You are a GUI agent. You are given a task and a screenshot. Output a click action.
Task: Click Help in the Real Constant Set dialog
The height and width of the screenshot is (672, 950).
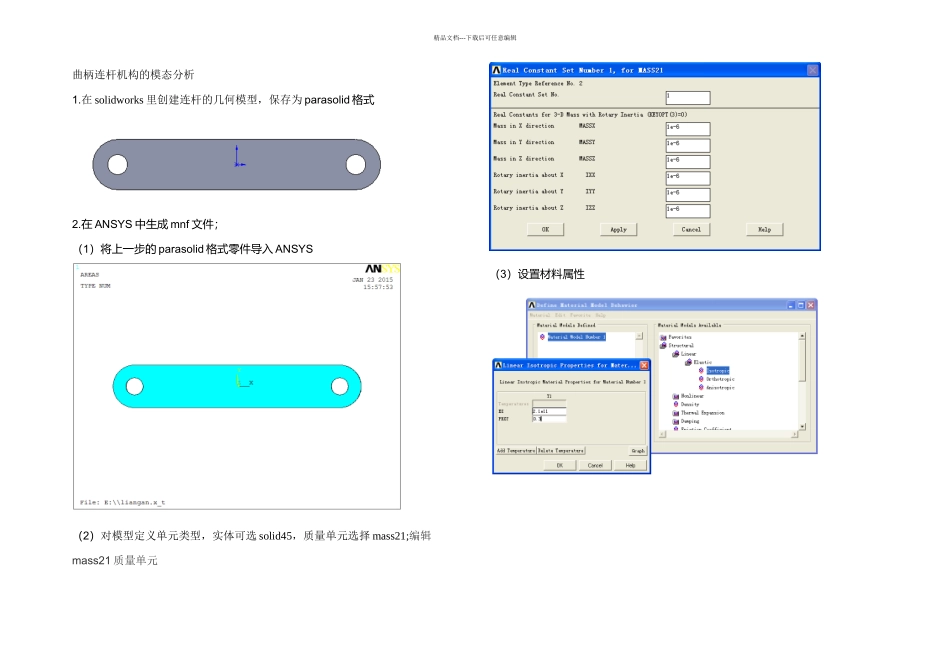765,230
